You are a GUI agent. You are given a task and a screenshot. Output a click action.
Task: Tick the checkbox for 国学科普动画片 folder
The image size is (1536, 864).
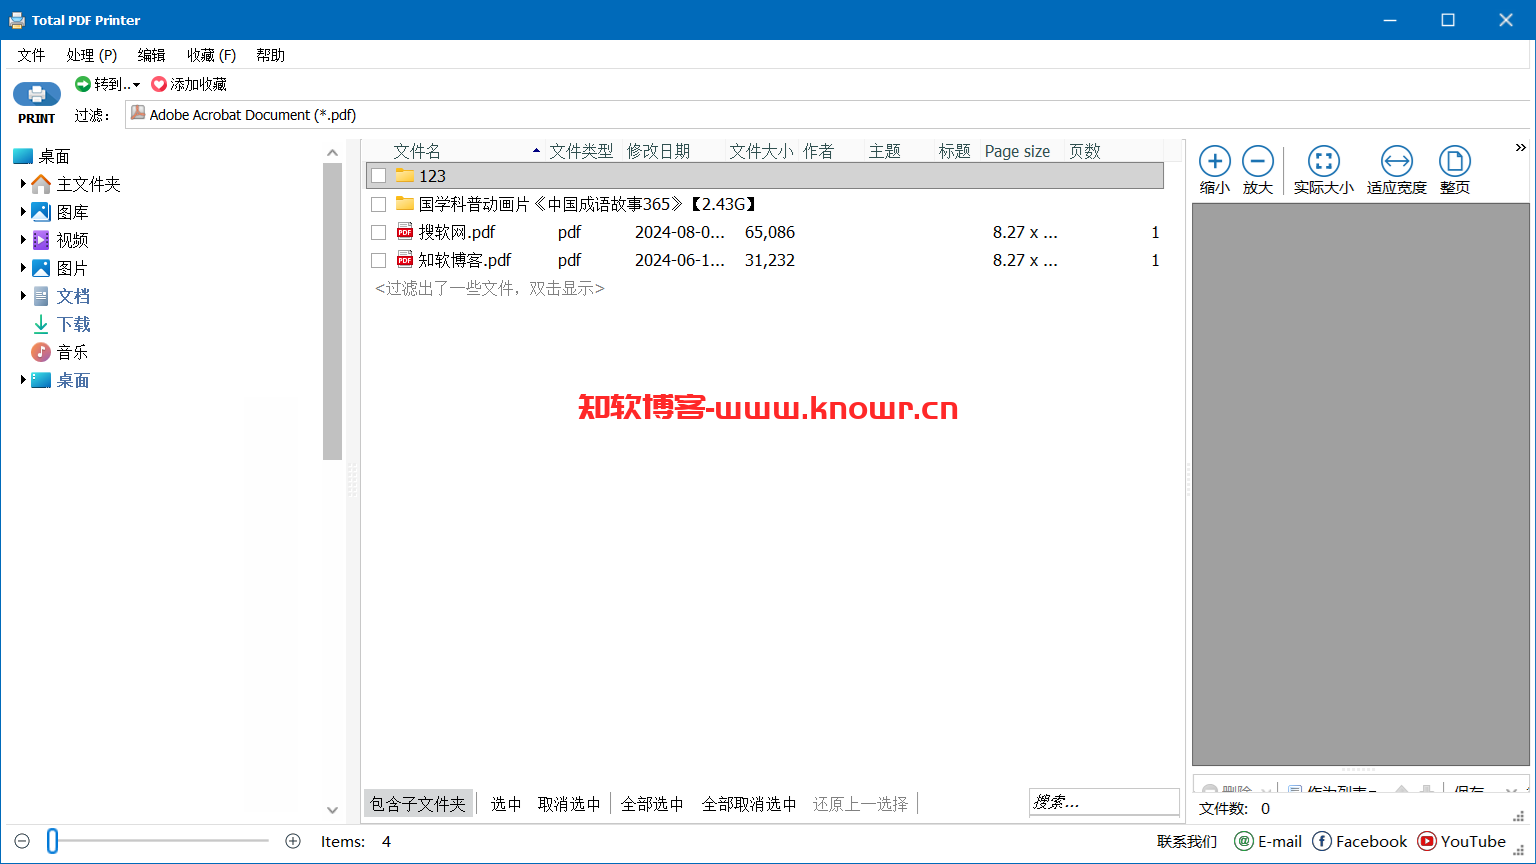(378, 204)
